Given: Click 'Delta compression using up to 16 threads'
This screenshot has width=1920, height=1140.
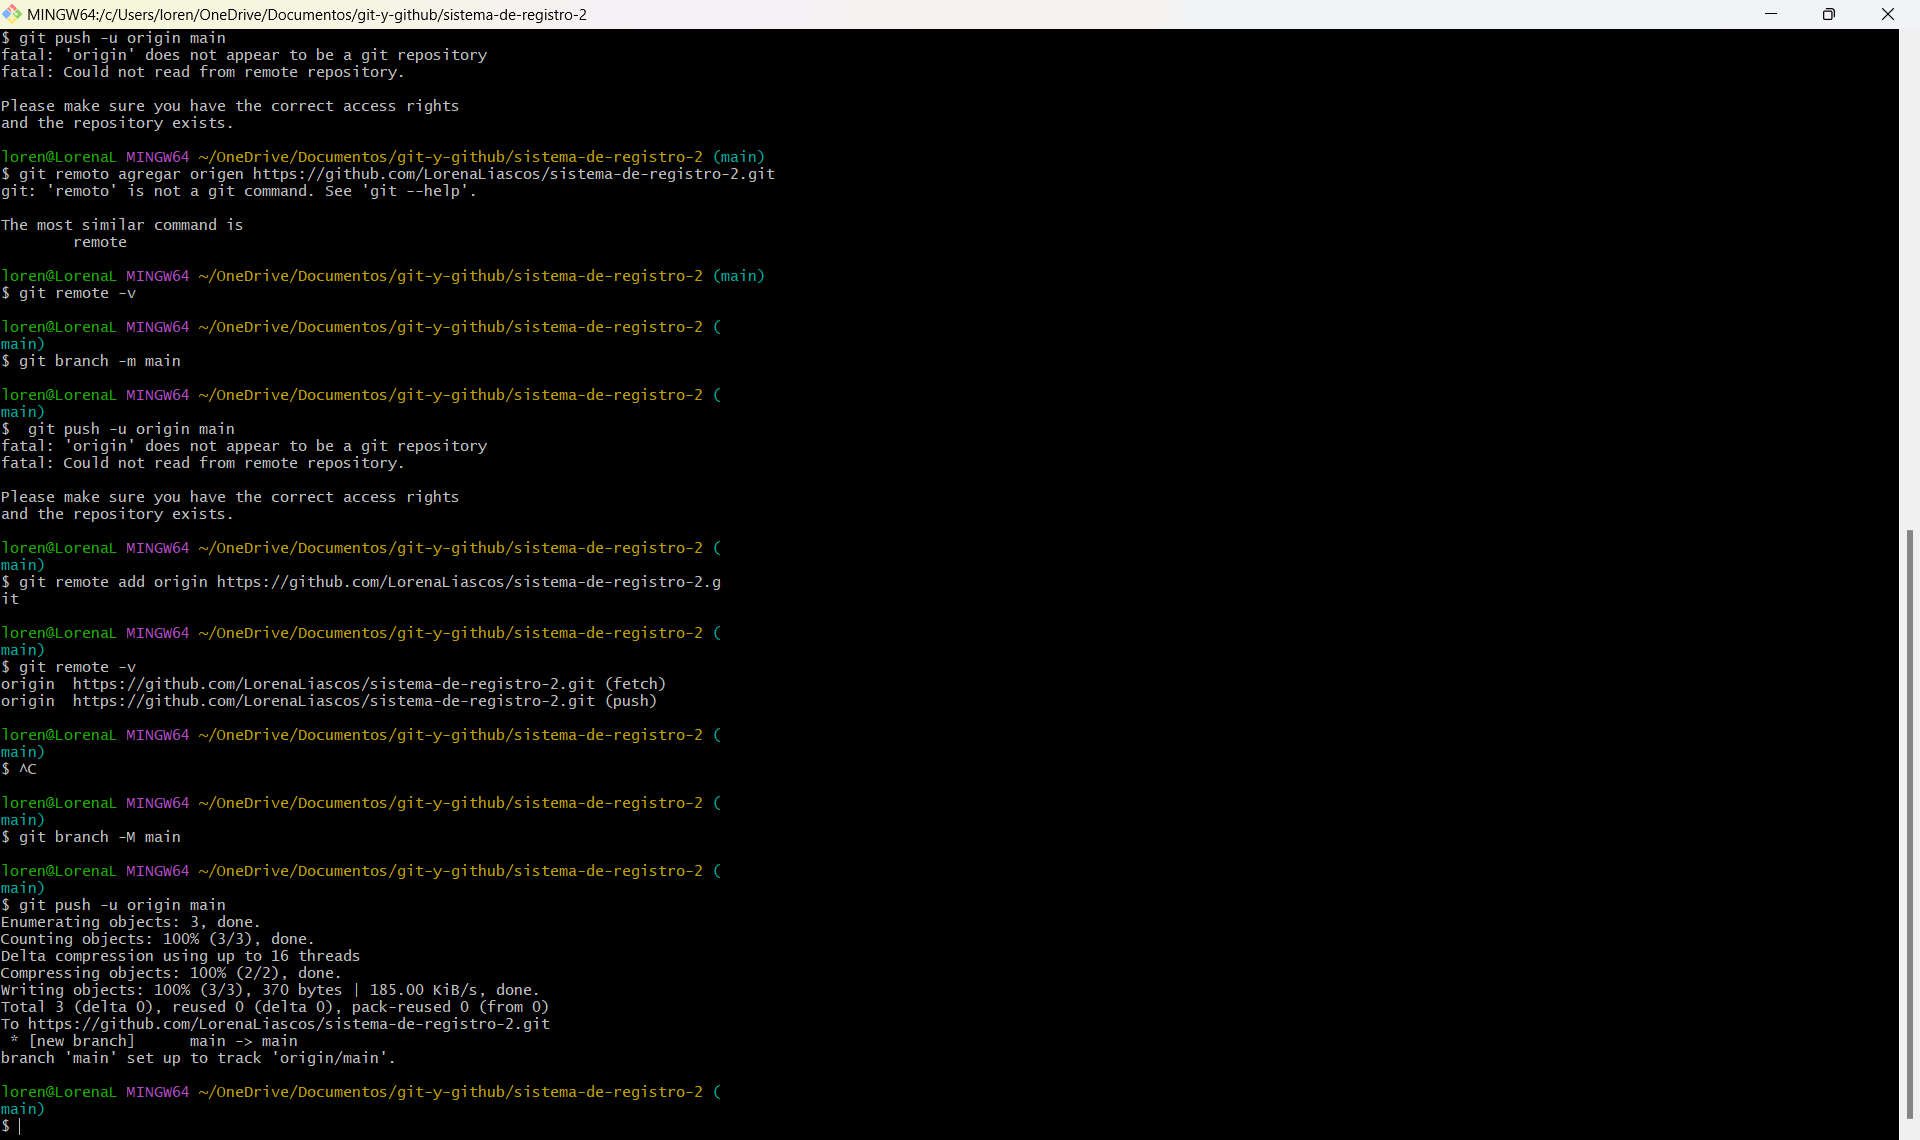Looking at the screenshot, I should point(180,956).
